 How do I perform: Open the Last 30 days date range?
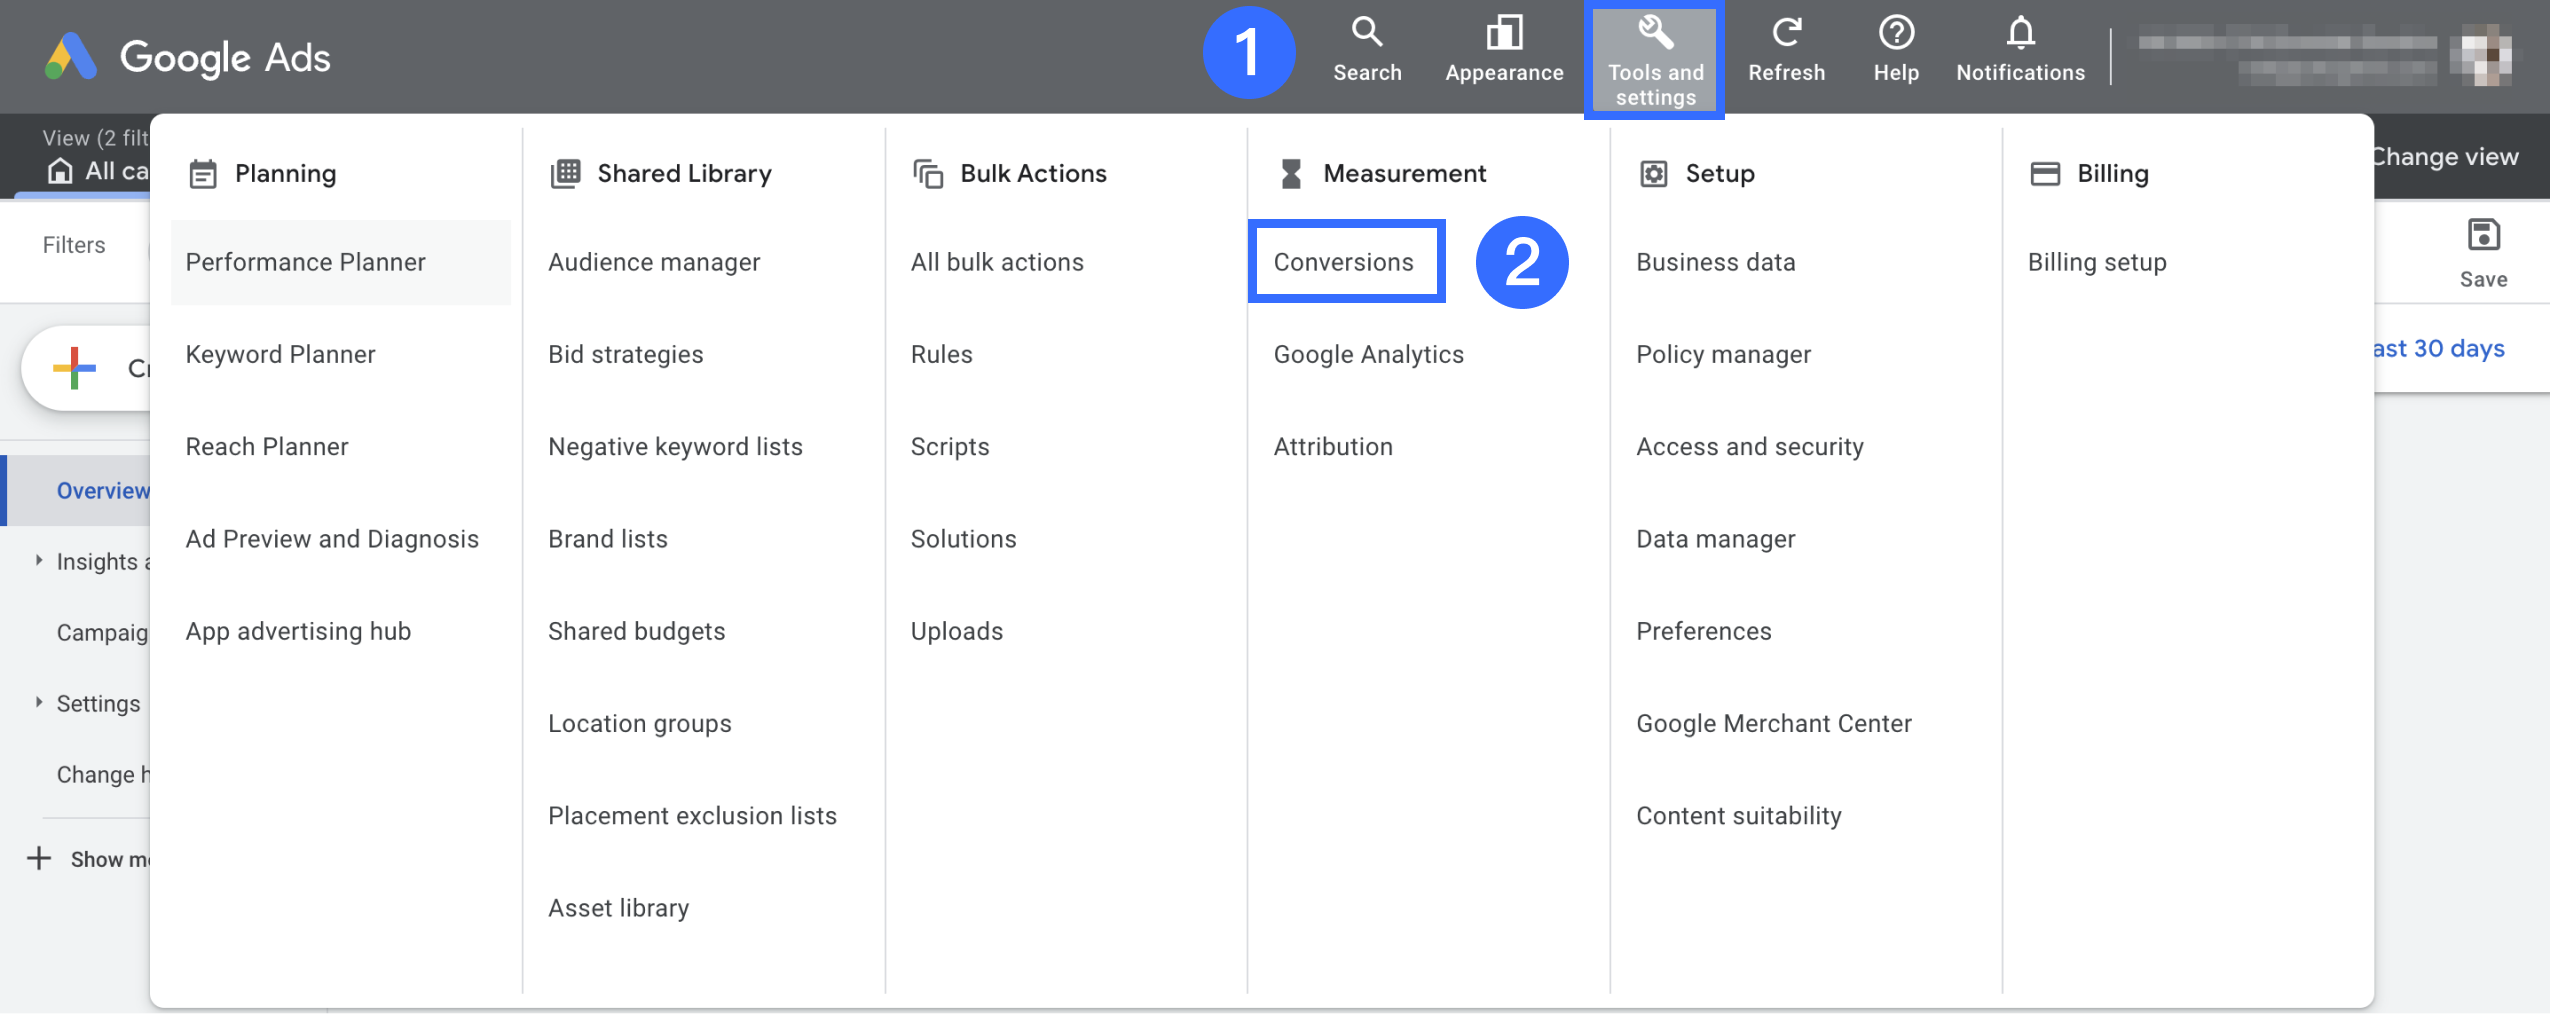(2438, 348)
